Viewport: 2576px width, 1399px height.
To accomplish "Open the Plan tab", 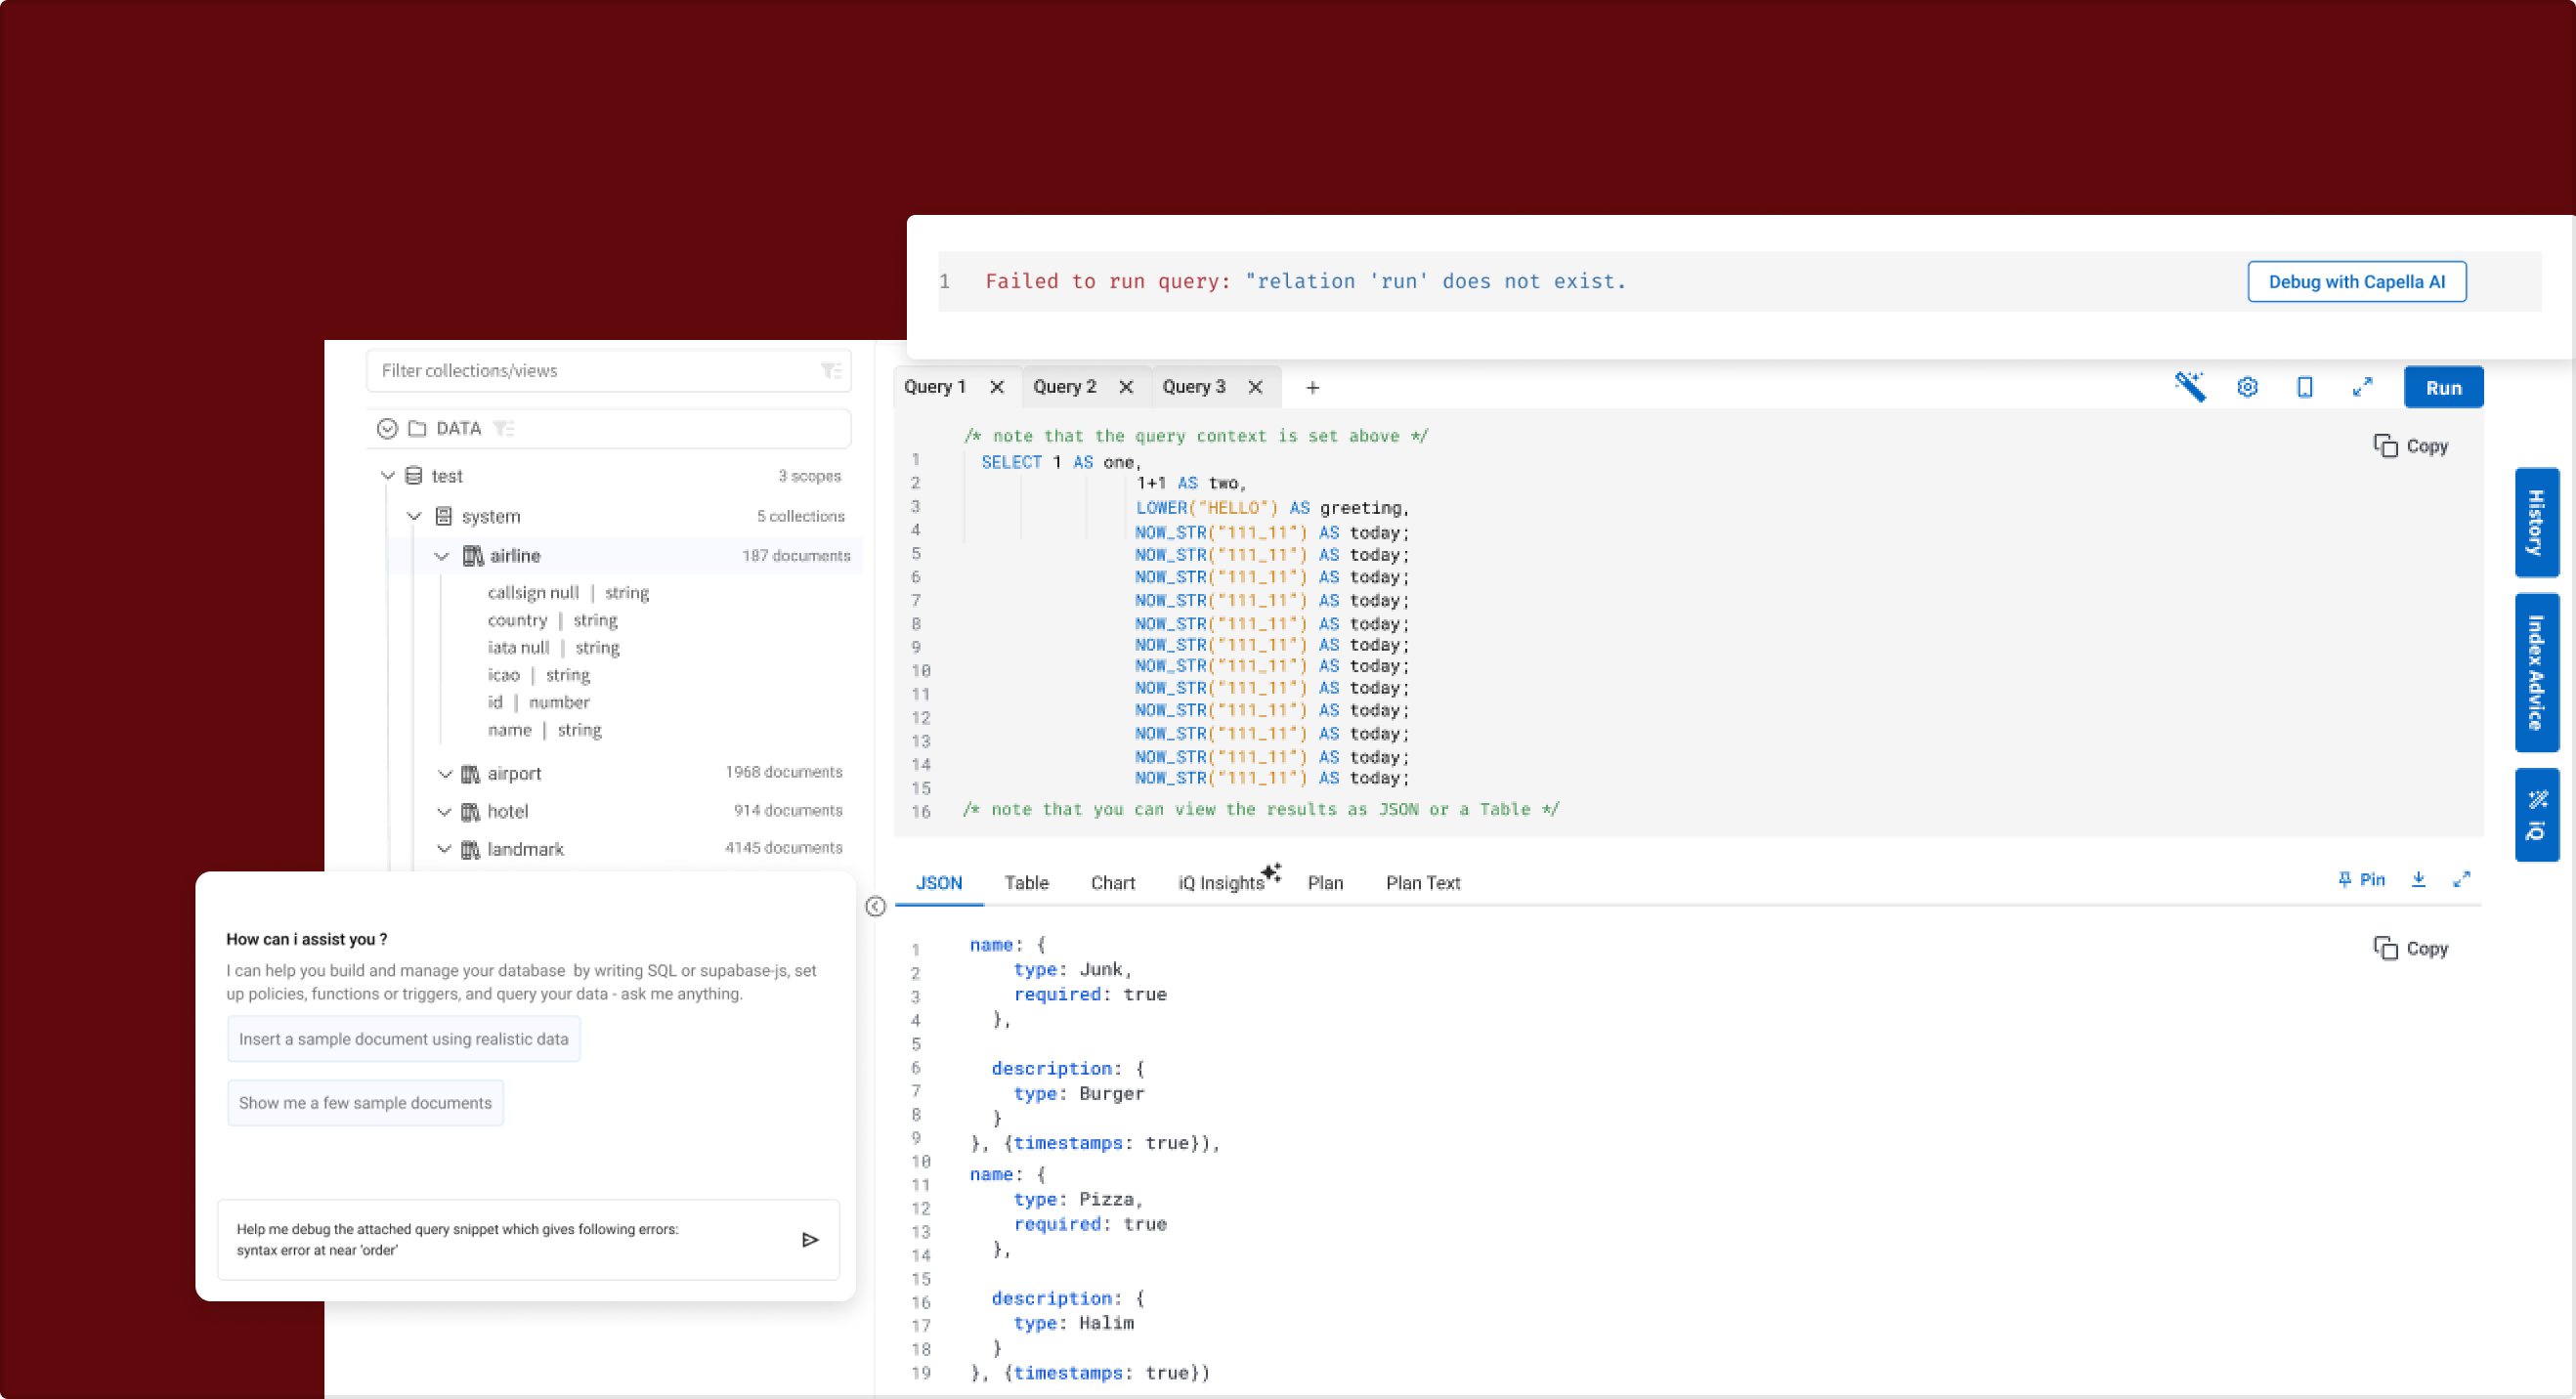I will (1325, 883).
